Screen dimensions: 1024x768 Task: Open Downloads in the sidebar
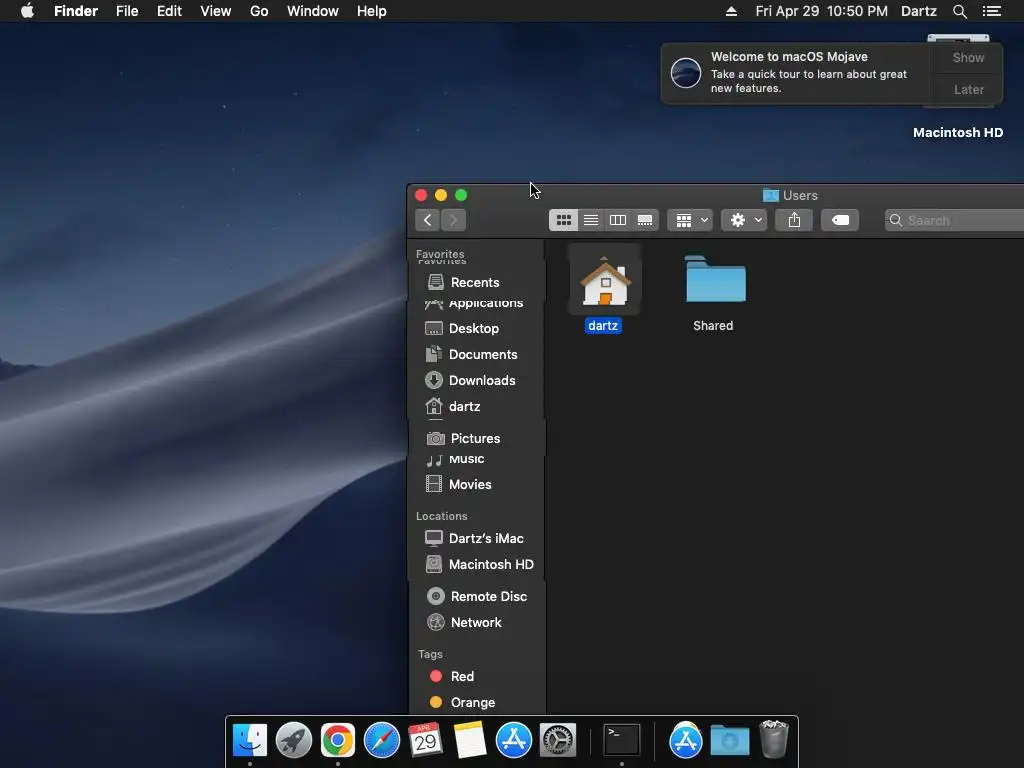pyautogui.click(x=482, y=381)
